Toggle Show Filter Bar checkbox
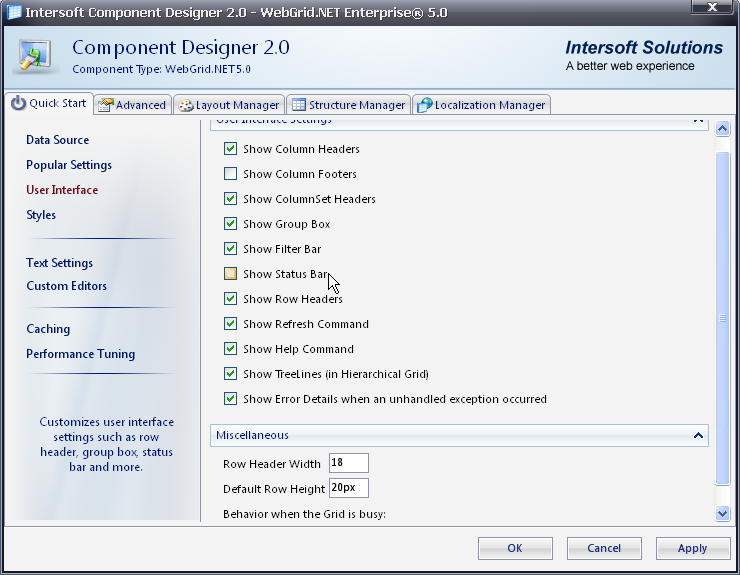740x575 pixels. pos(230,249)
